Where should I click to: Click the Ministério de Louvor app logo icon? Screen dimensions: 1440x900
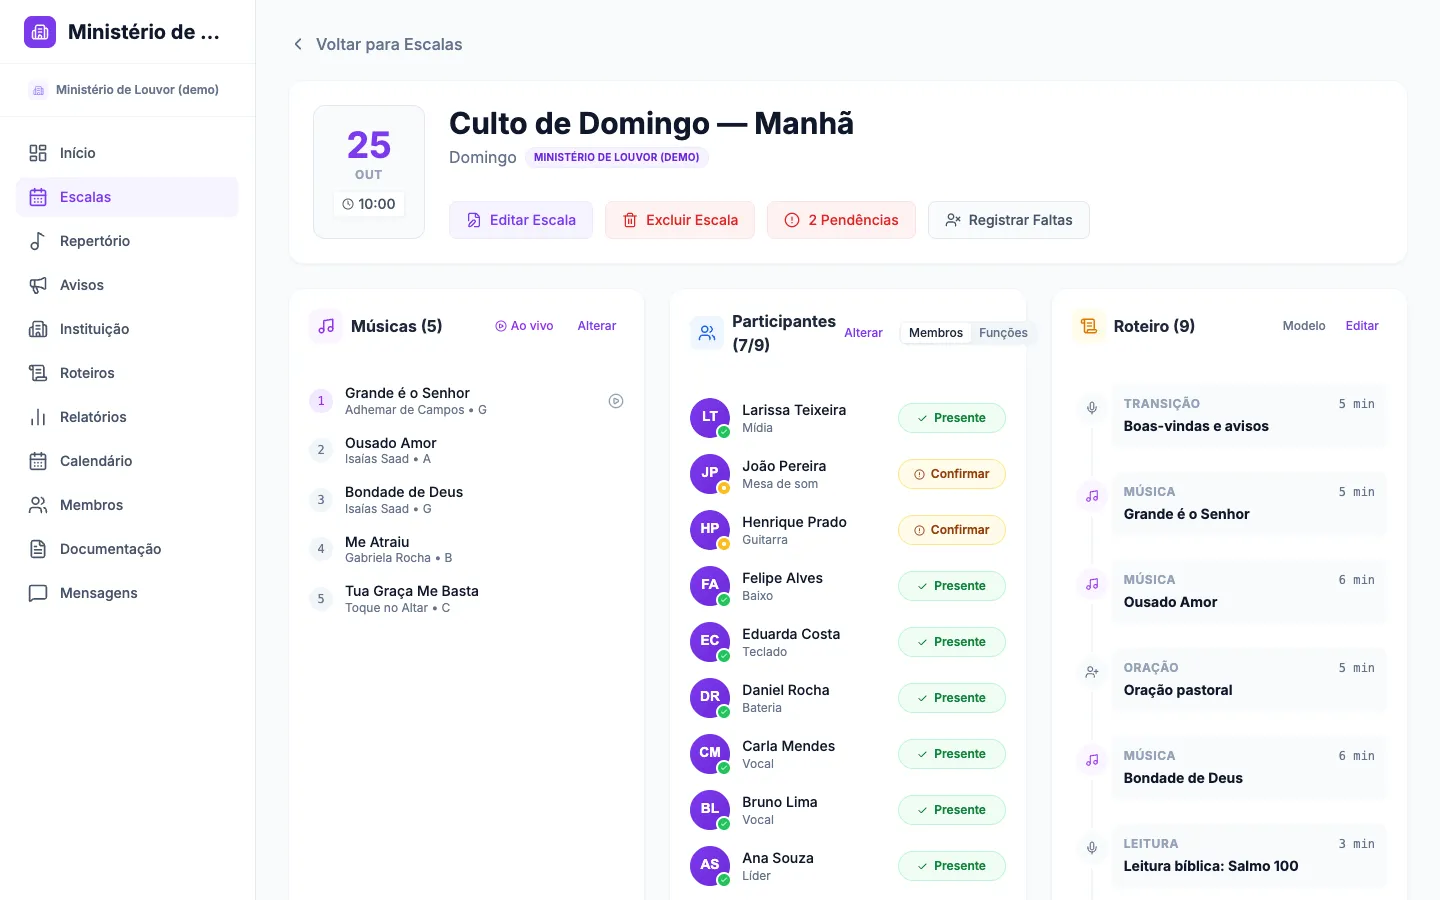coord(40,32)
